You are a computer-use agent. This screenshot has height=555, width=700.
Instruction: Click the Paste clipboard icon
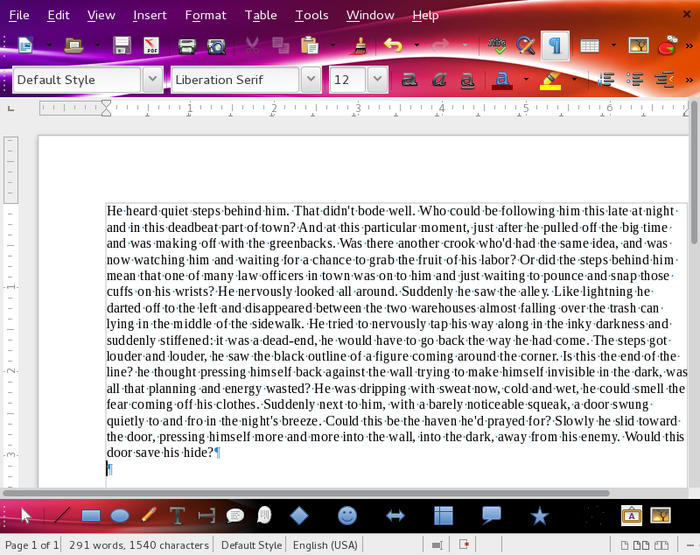point(309,45)
